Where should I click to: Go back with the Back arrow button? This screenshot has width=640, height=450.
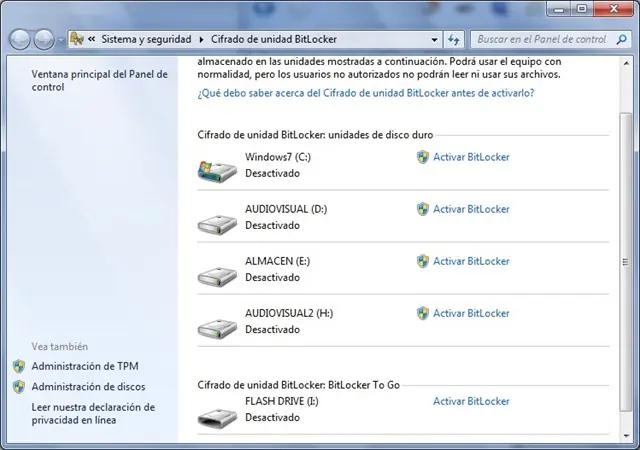coord(20,40)
